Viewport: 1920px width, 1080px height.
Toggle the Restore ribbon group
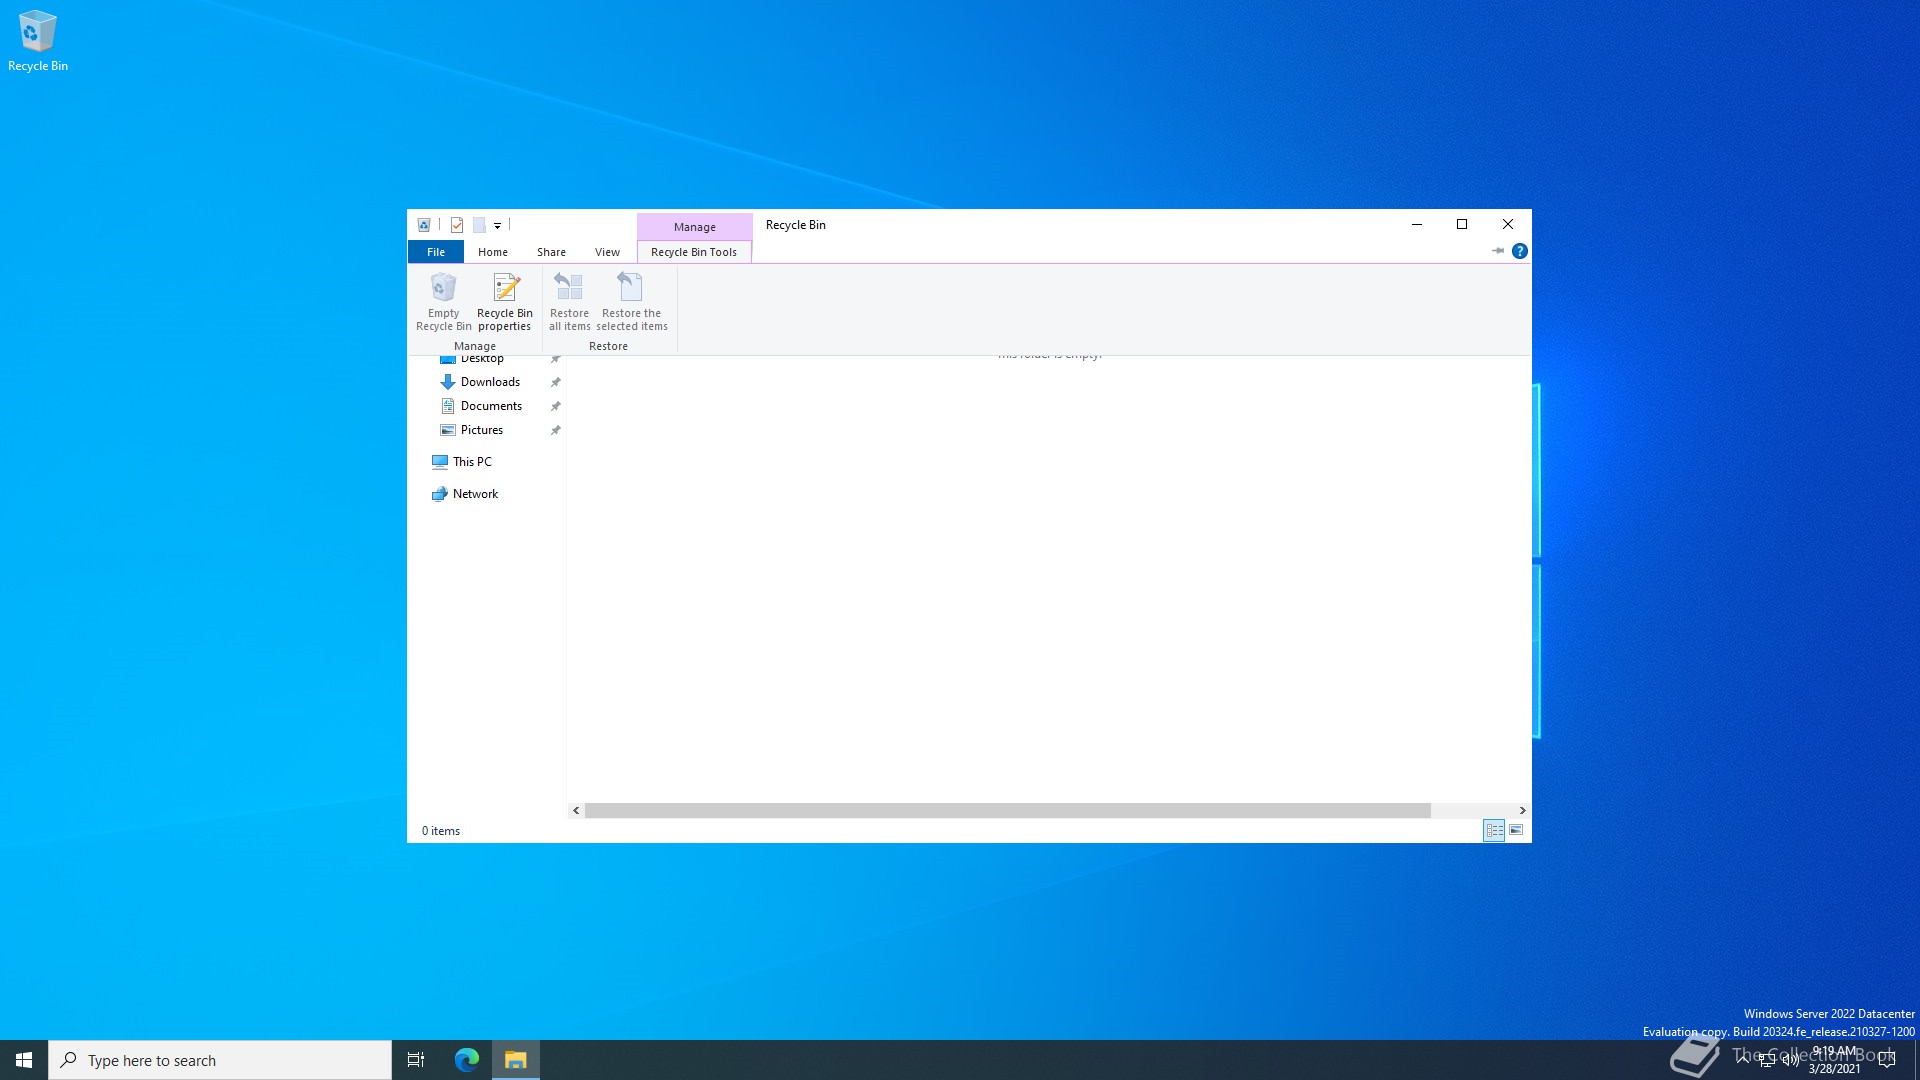pos(608,344)
